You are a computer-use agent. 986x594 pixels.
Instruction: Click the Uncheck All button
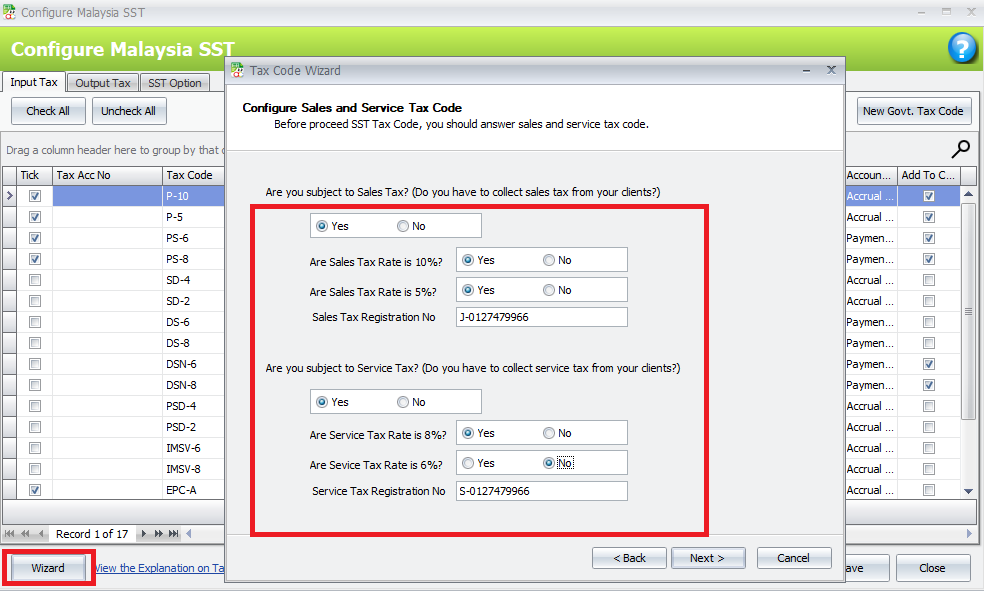(x=128, y=111)
